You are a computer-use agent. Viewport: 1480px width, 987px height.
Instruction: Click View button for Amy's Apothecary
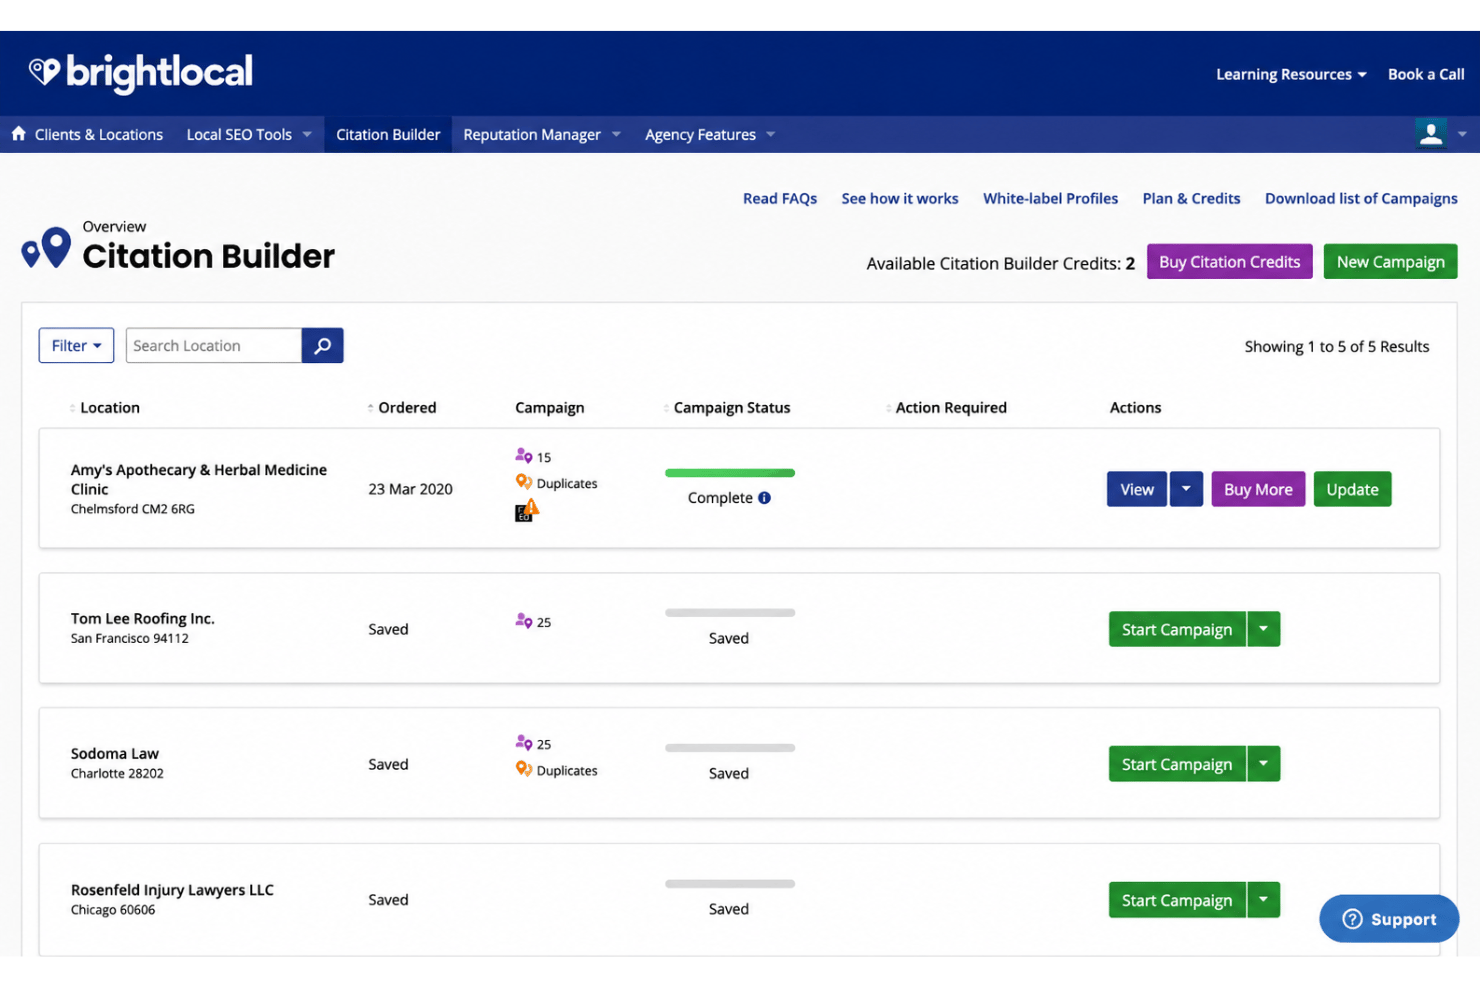1137,489
